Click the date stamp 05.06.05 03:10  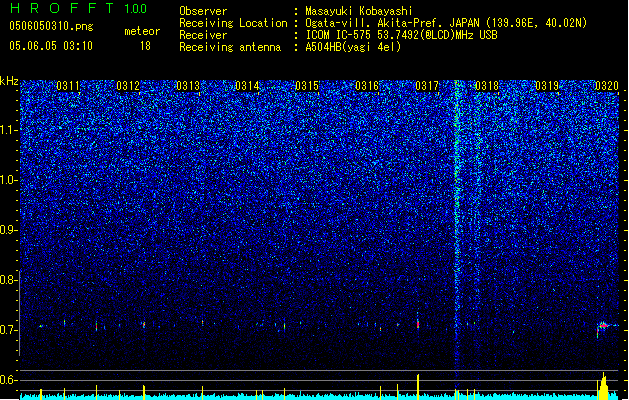tap(51, 46)
